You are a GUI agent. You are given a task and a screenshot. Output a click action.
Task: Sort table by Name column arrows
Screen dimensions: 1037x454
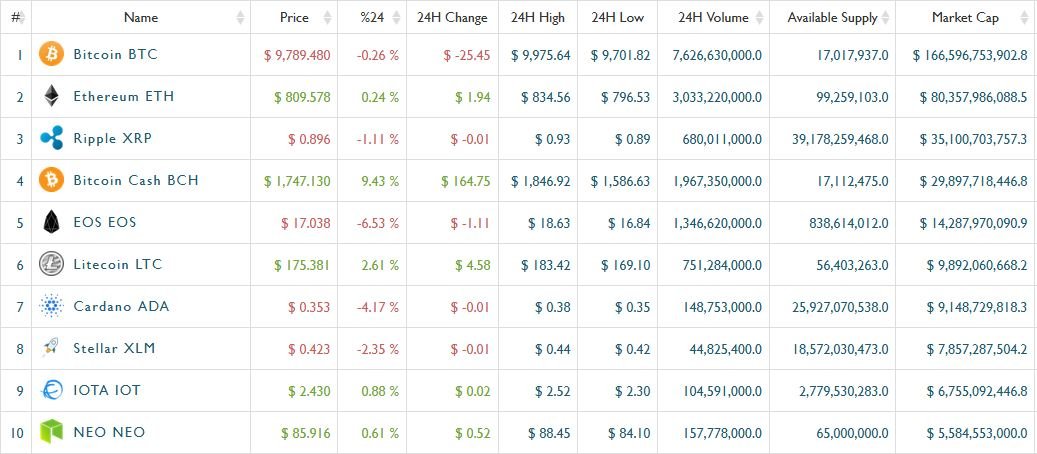coord(240,18)
